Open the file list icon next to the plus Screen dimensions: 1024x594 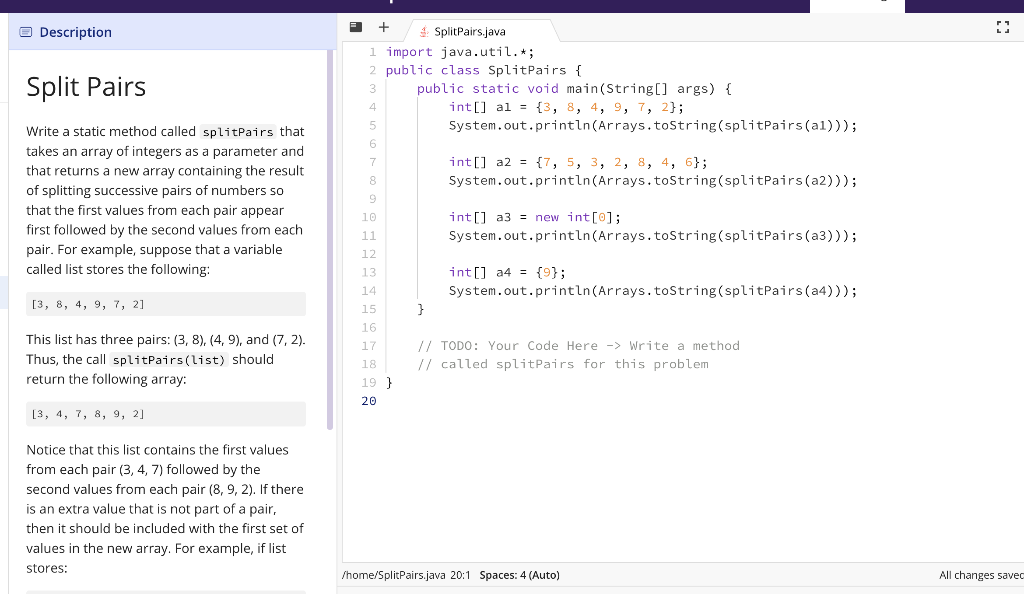coord(355,27)
